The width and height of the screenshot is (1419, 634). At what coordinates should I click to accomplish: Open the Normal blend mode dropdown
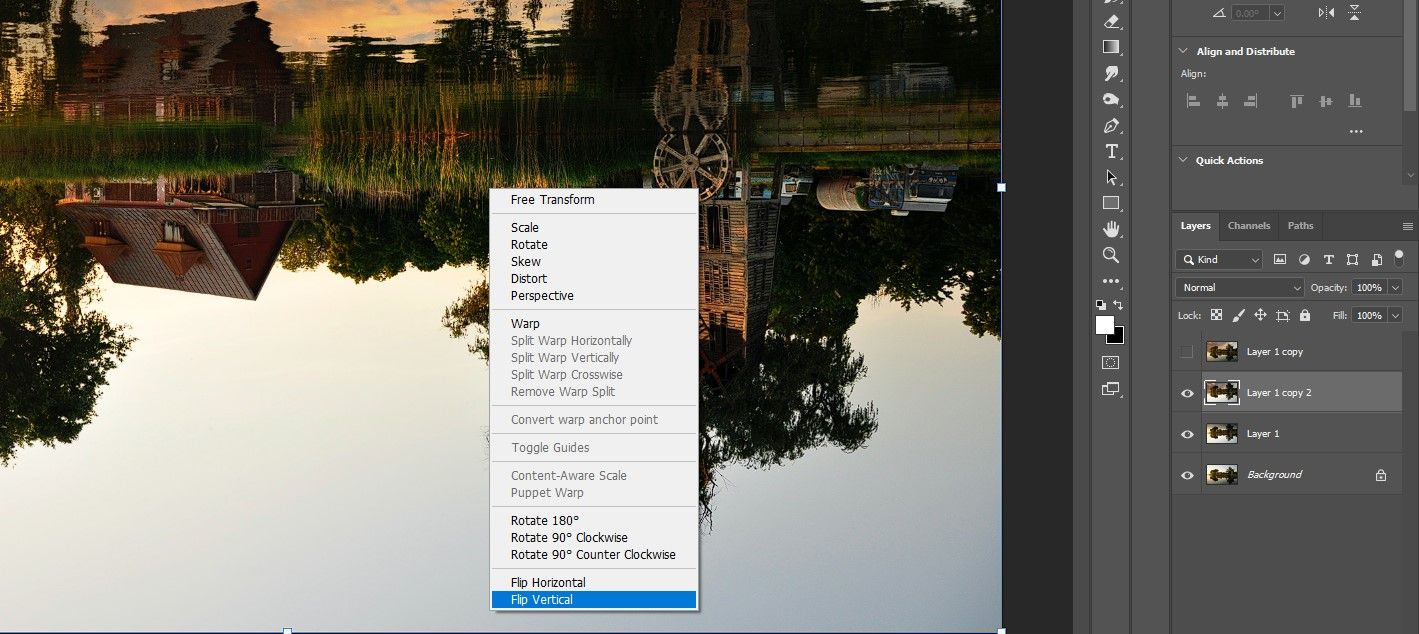(x=1240, y=287)
